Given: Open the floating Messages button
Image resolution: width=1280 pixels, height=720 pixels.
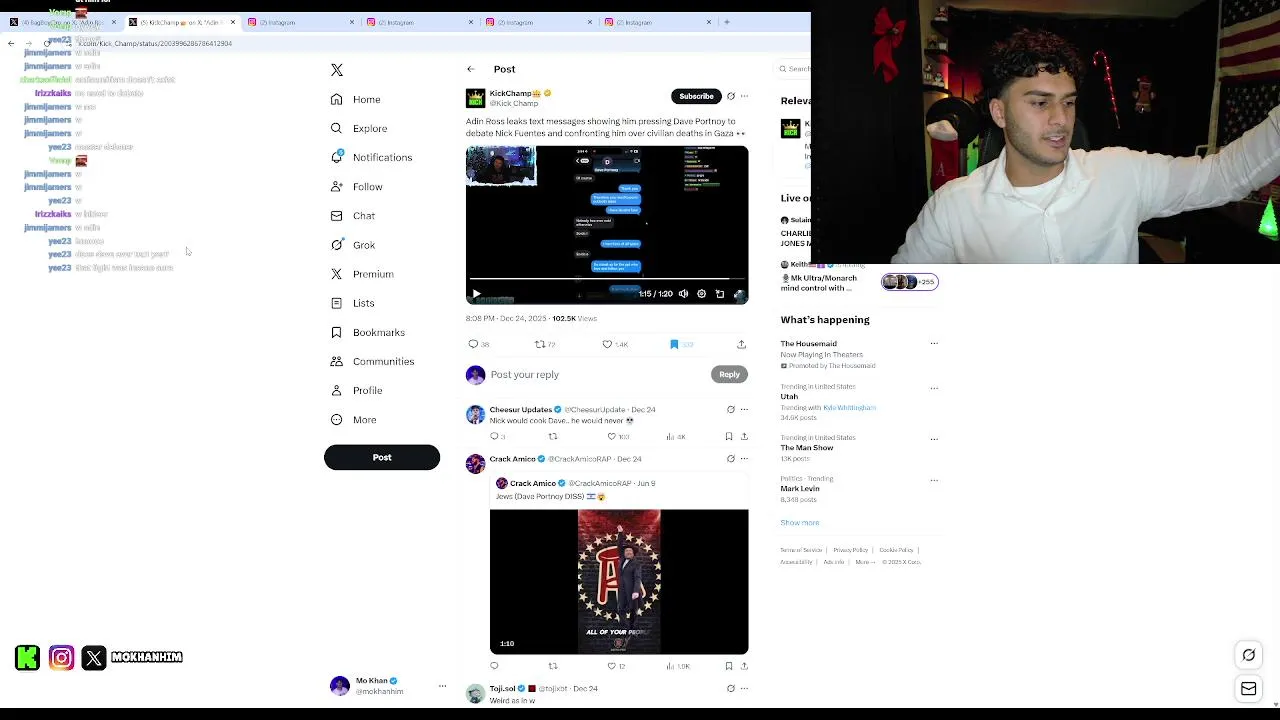Looking at the screenshot, I should (1249, 689).
